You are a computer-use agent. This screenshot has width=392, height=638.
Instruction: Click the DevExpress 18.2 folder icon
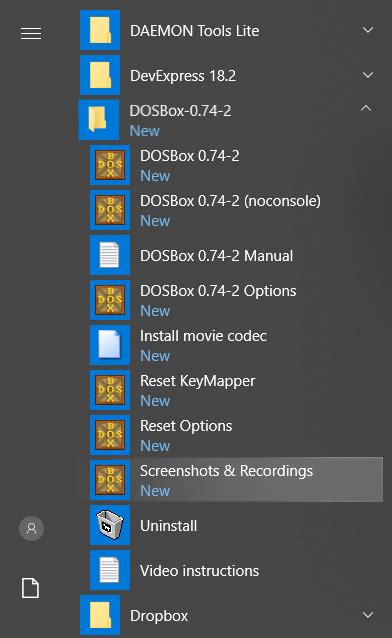click(x=100, y=75)
